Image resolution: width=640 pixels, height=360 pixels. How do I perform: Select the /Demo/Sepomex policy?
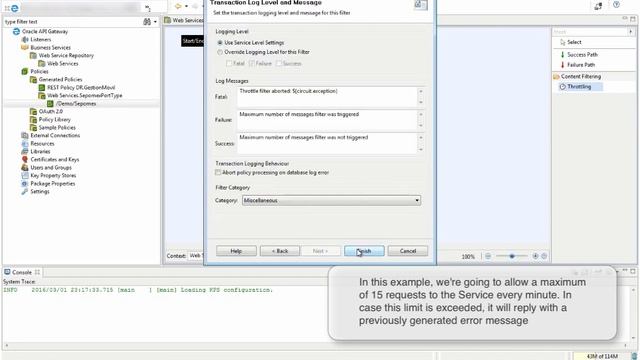pyautogui.click(x=76, y=104)
